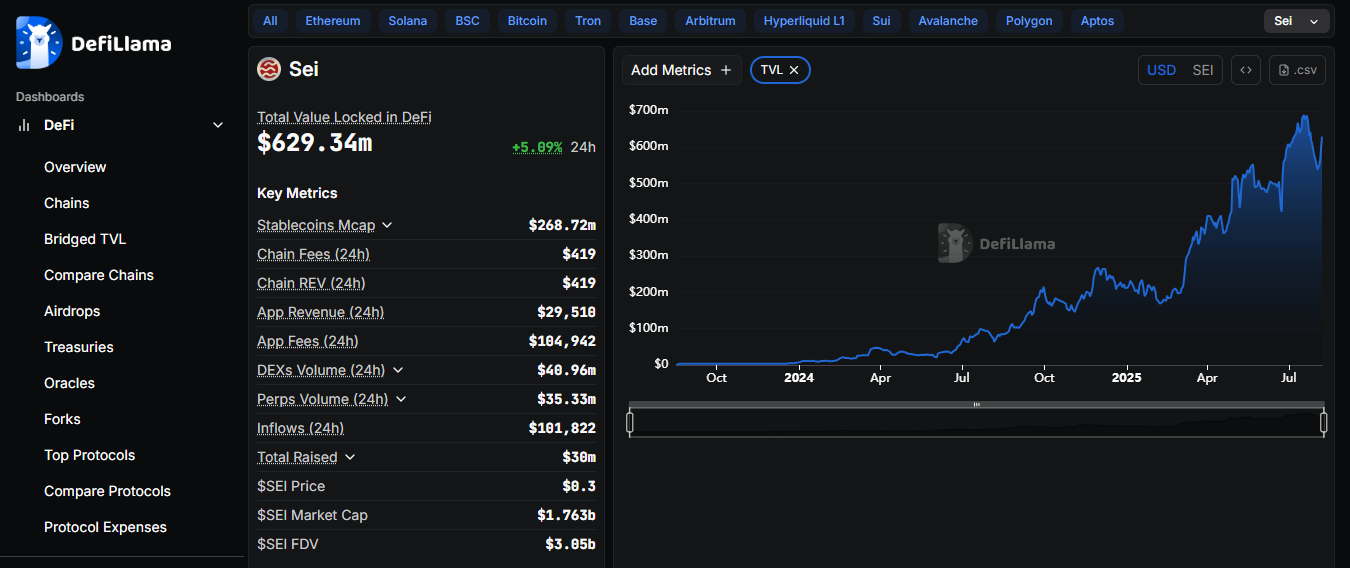
Task: Expand Perps Volume (24h) details
Action: click(401, 399)
